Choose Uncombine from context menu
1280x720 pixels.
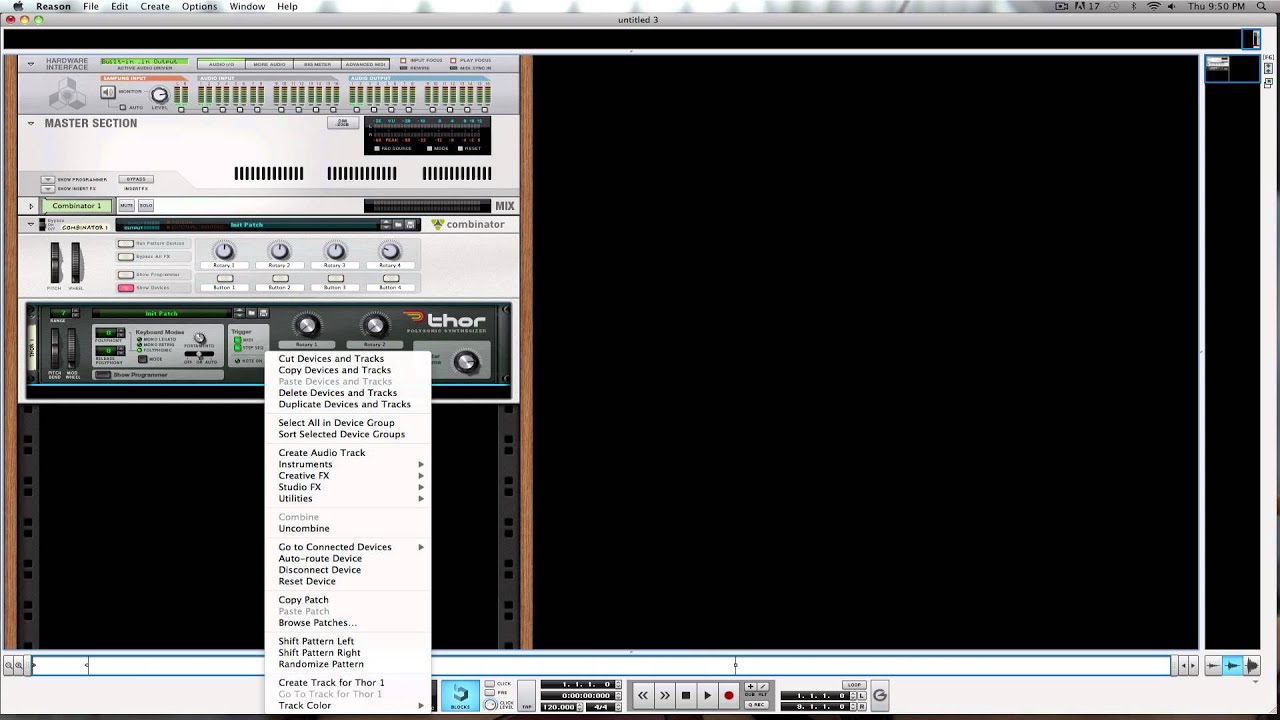tap(303, 529)
